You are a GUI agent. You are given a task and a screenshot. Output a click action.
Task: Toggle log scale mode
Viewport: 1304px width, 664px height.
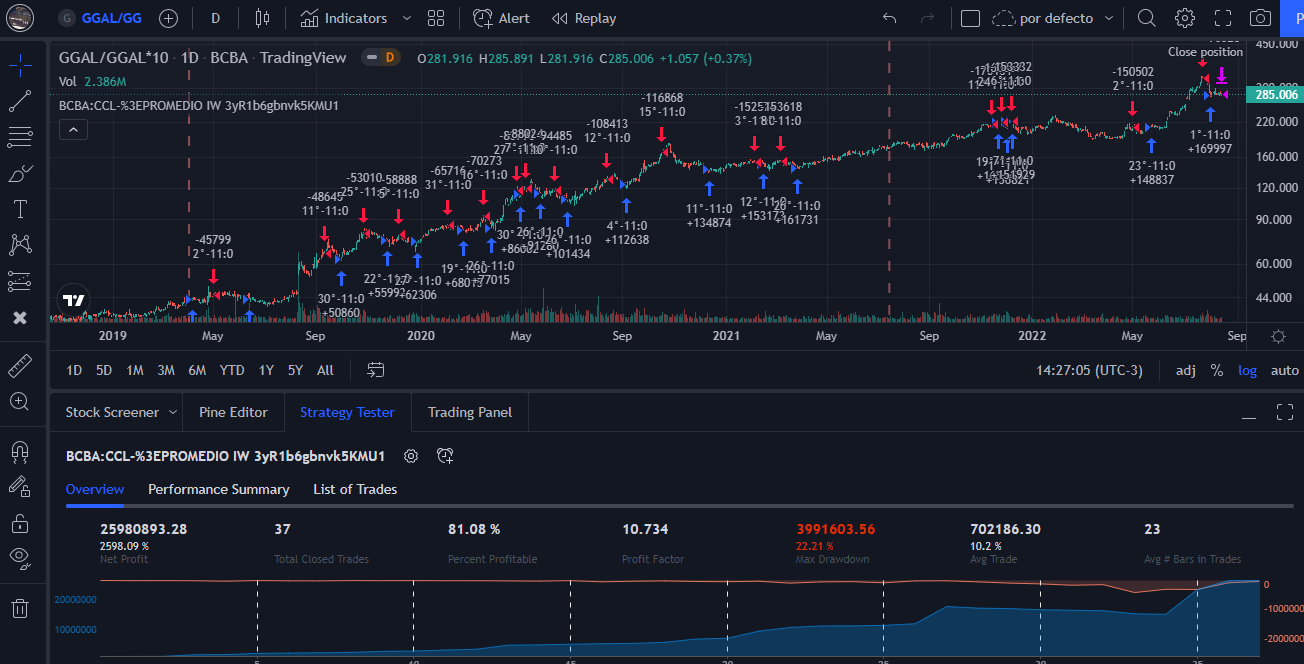coord(1247,370)
